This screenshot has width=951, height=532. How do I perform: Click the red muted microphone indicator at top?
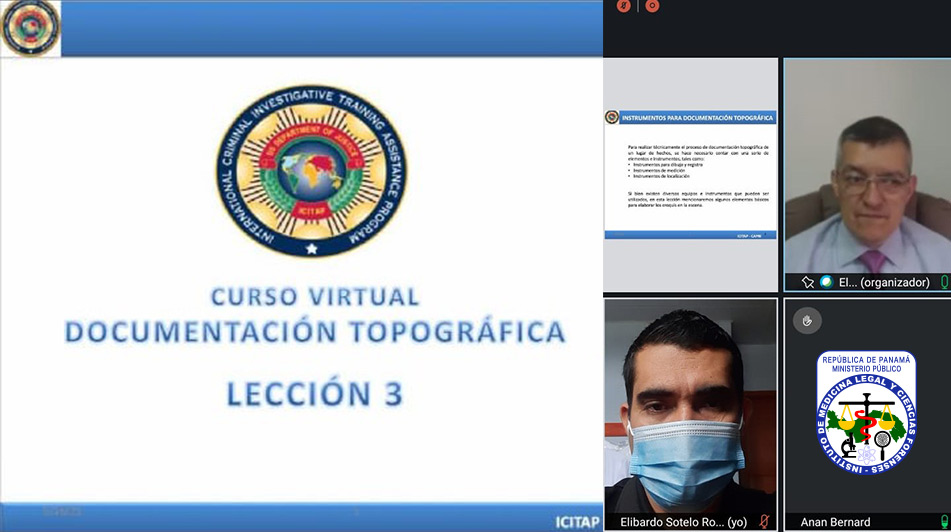pyautogui.click(x=623, y=5)
